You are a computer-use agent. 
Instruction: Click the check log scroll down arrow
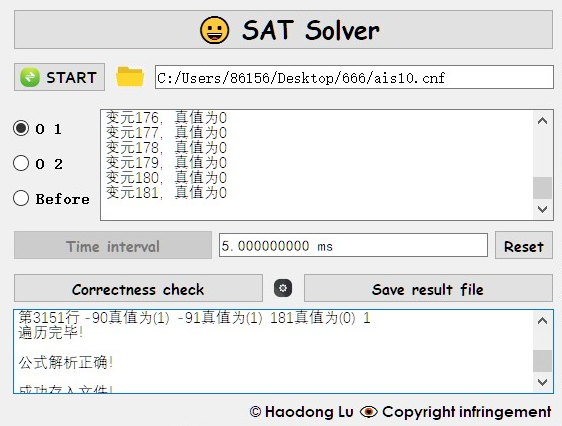tap(542, 382)
